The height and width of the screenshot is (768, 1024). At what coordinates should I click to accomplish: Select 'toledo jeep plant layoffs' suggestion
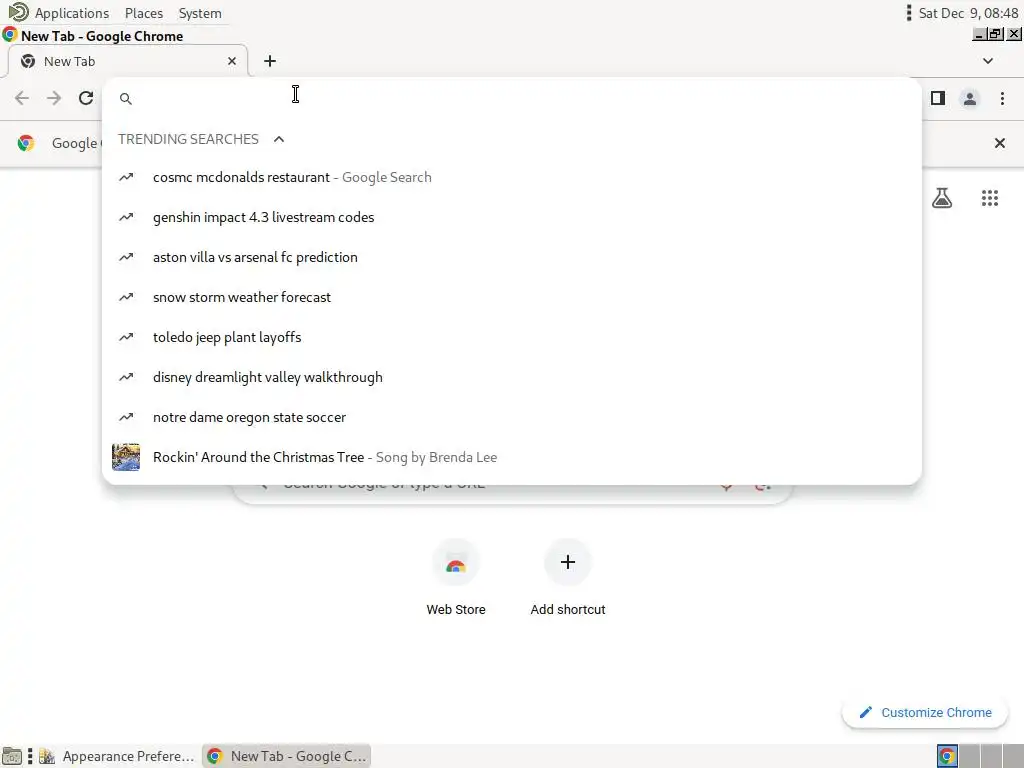click(x=512, y=338)
